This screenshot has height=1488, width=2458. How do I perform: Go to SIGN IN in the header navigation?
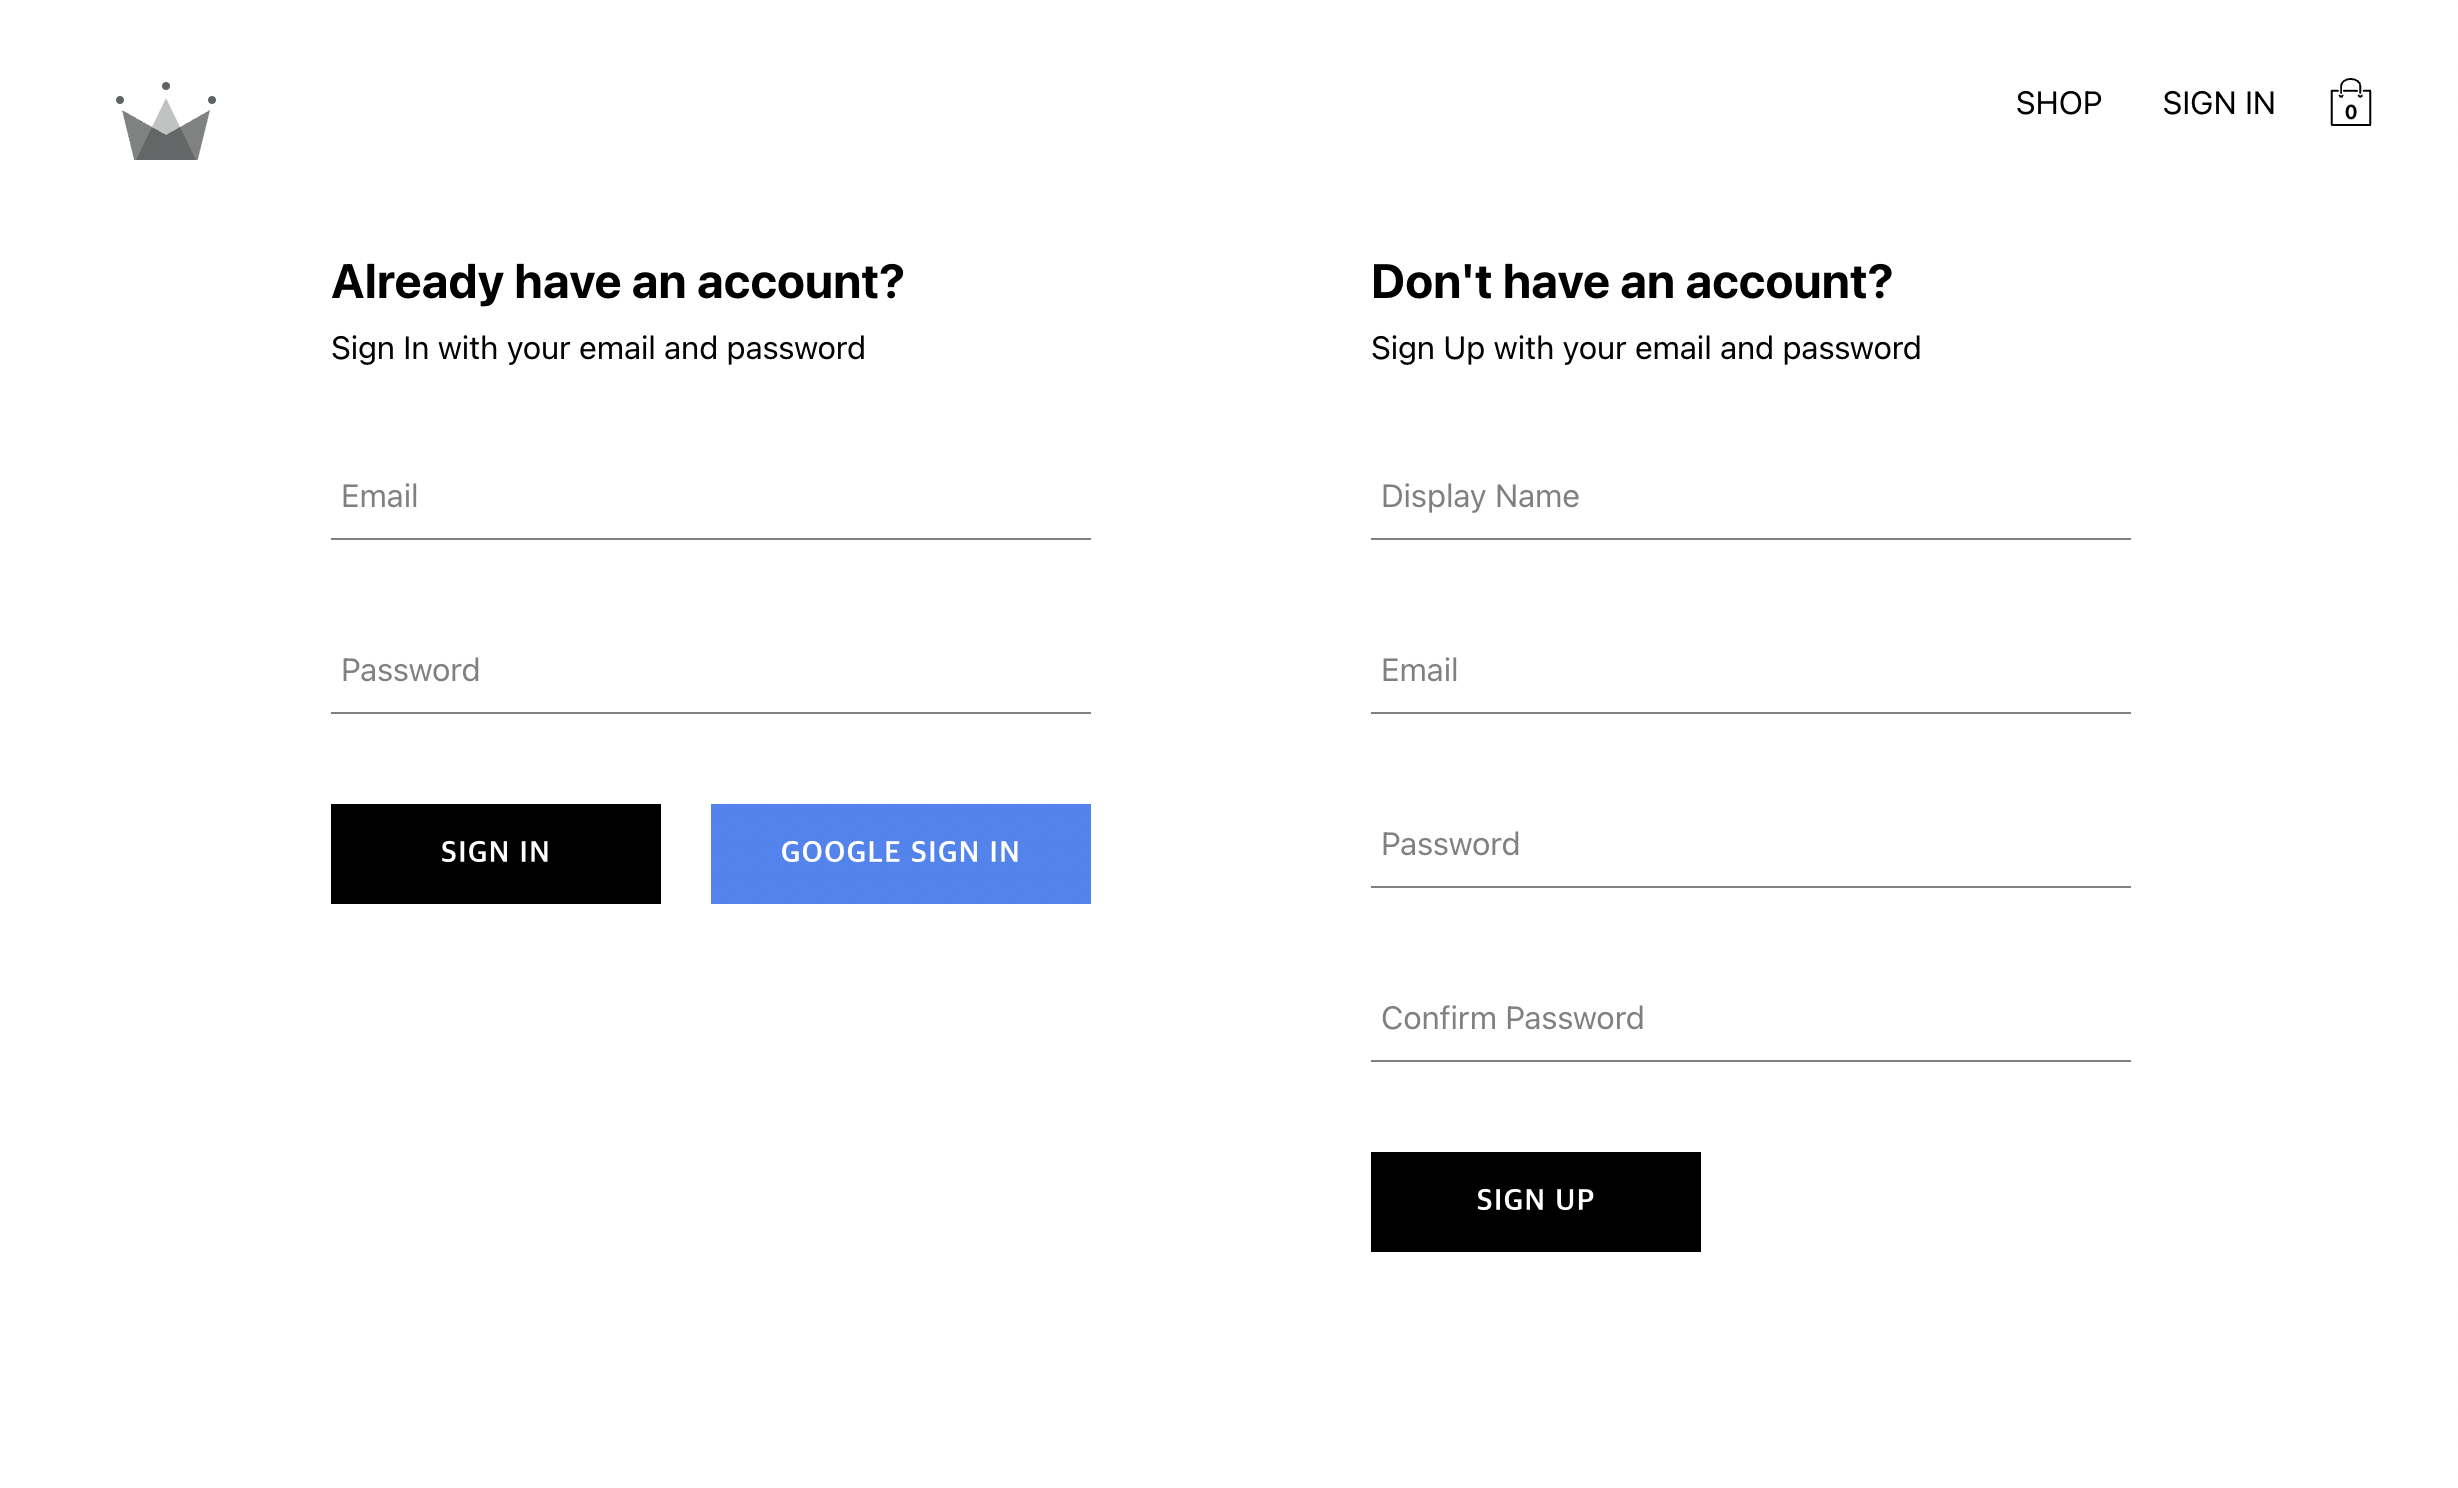click(x=2218, y=103)
